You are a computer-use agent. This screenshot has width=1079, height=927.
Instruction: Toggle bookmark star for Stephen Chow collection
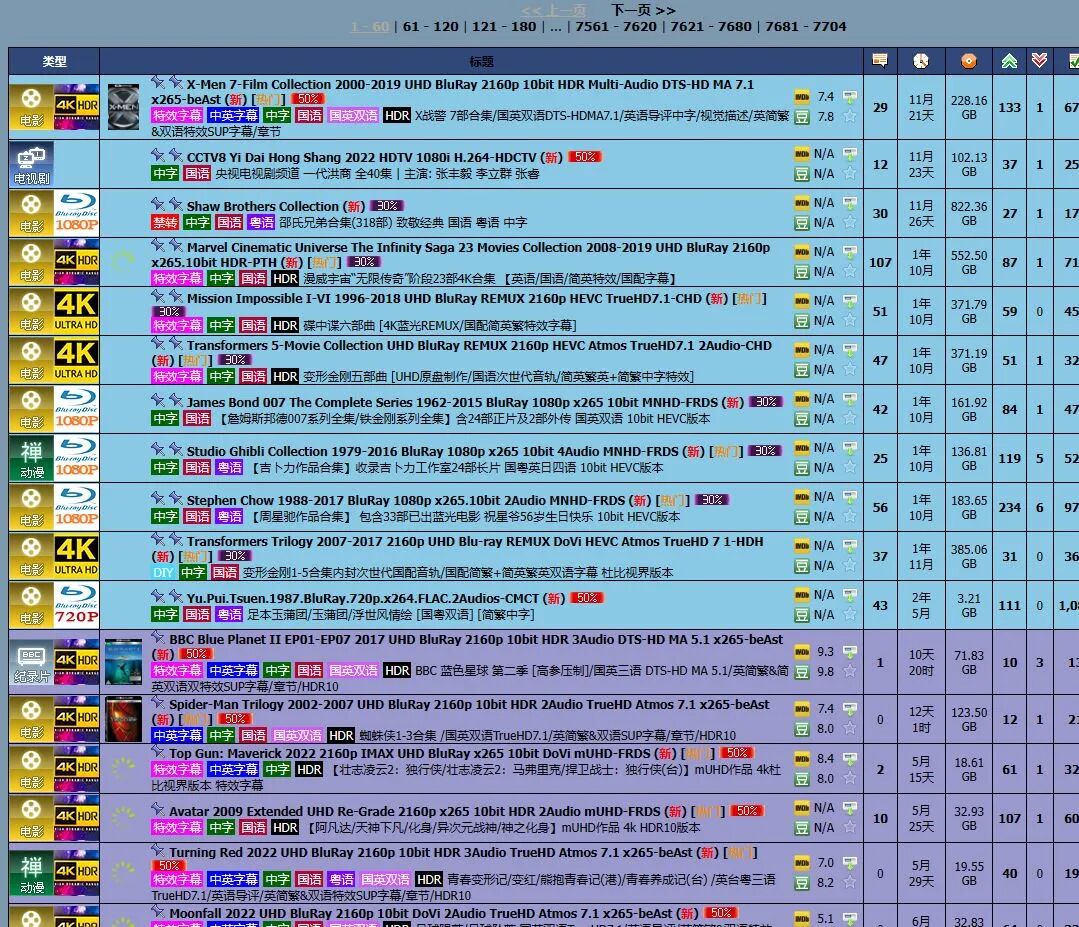tap(850, 516)
